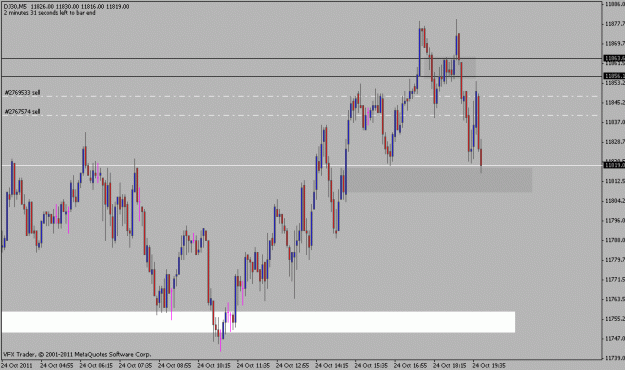Select the dark gray rectangle below the price line

(x=438, y=180)
